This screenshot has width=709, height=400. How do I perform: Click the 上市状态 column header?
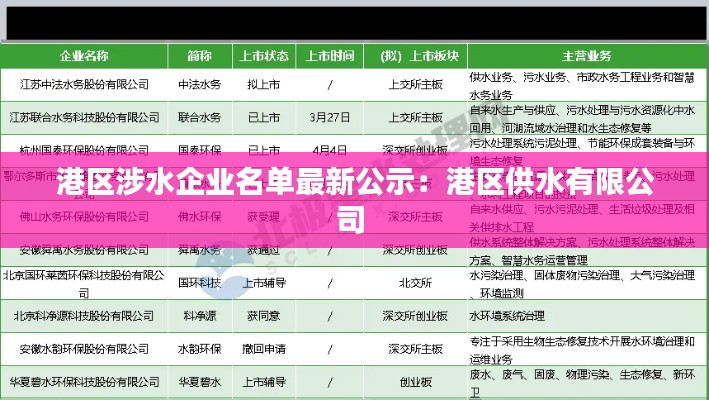coord(264,56)
